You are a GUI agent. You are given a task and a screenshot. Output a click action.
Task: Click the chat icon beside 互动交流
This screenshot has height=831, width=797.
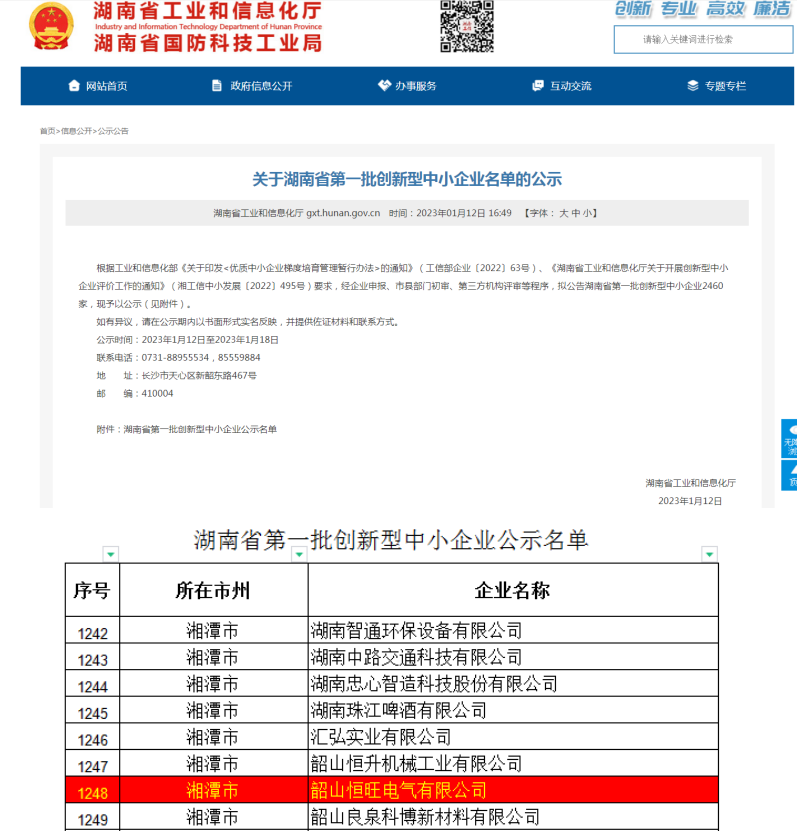pyautogui.click(x=538, y=86)
